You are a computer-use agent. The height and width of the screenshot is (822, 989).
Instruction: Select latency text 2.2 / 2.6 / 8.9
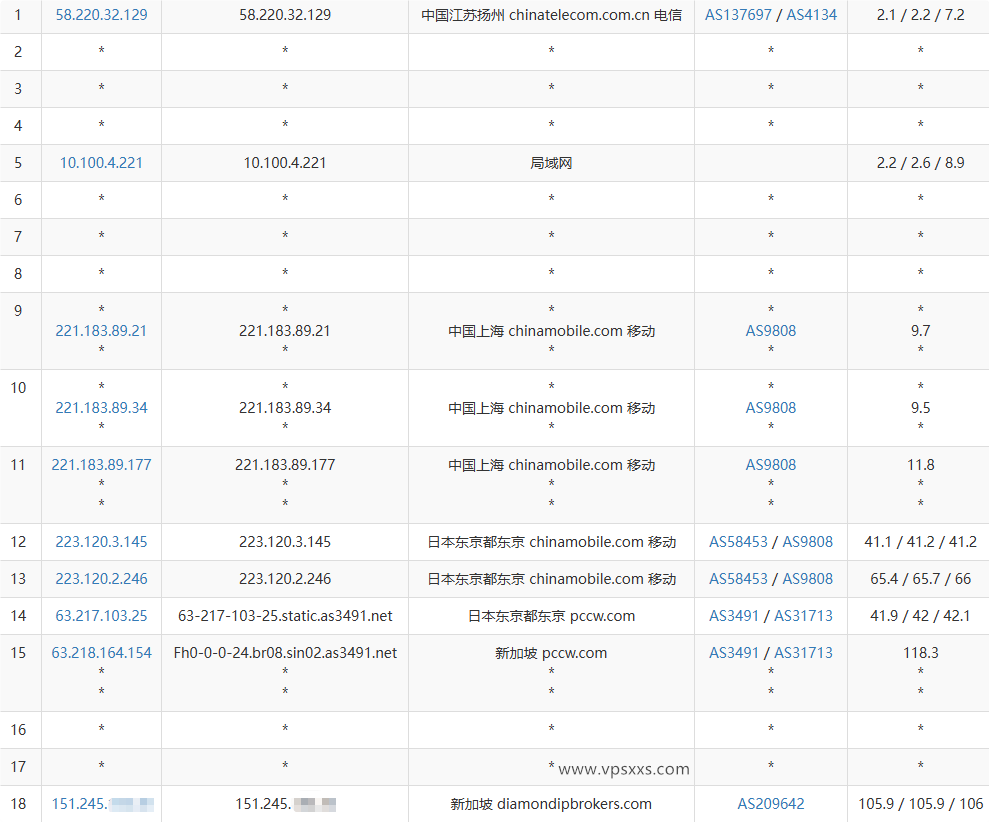pos(920,163)
